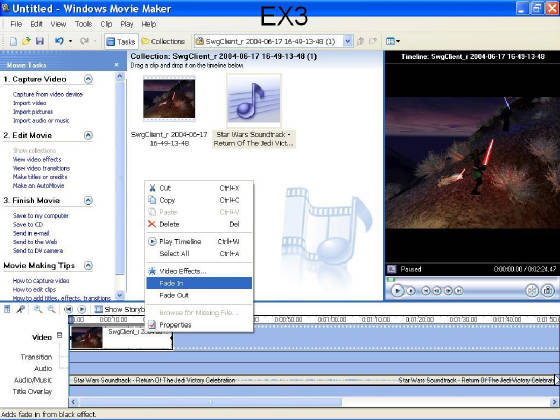
Task: Click Send to DV camera link
Action: [x=38, y=251]
